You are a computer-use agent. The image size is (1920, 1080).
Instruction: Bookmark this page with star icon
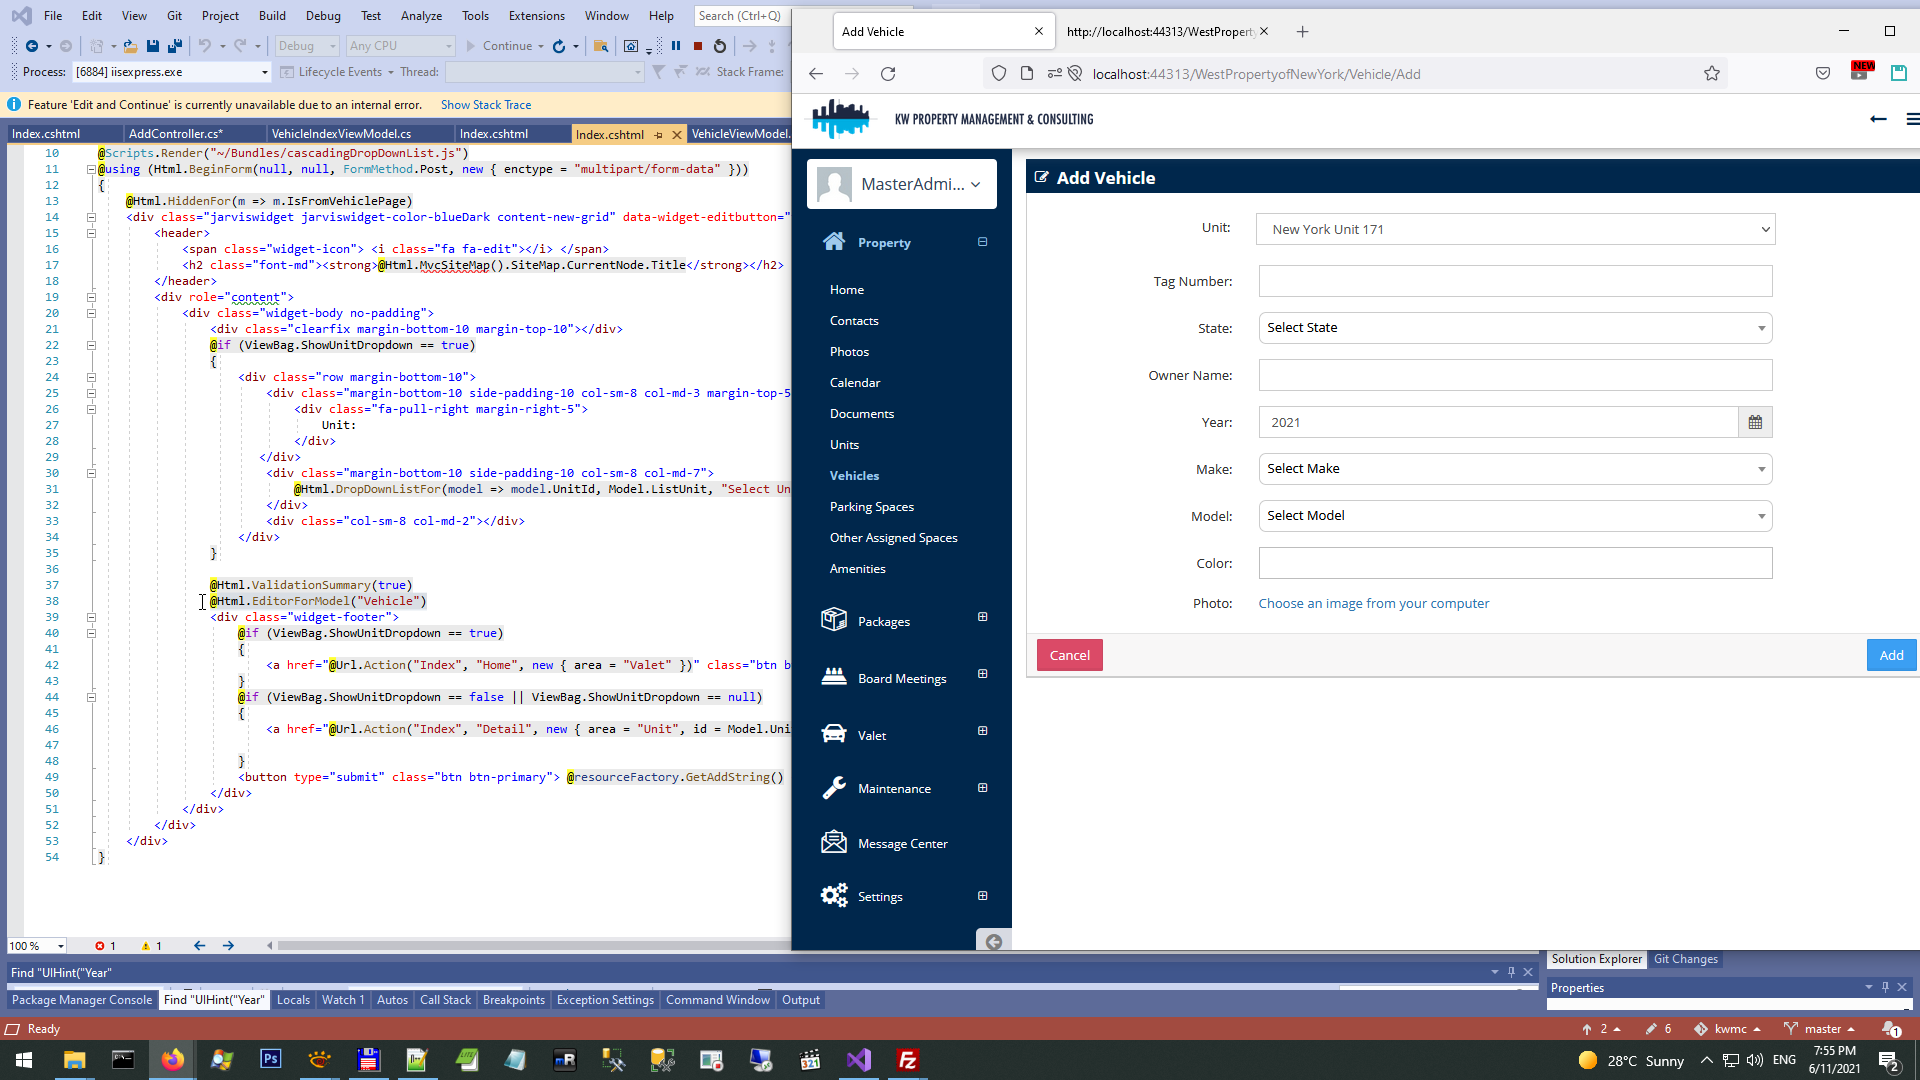[x=1712, y=74]
